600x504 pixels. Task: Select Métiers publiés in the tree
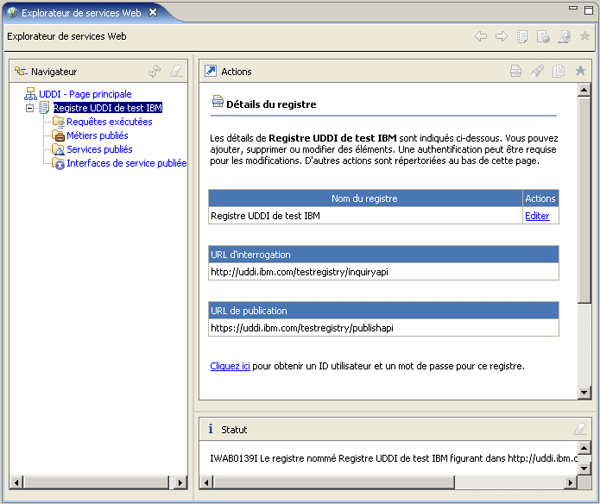click(97, 135)
